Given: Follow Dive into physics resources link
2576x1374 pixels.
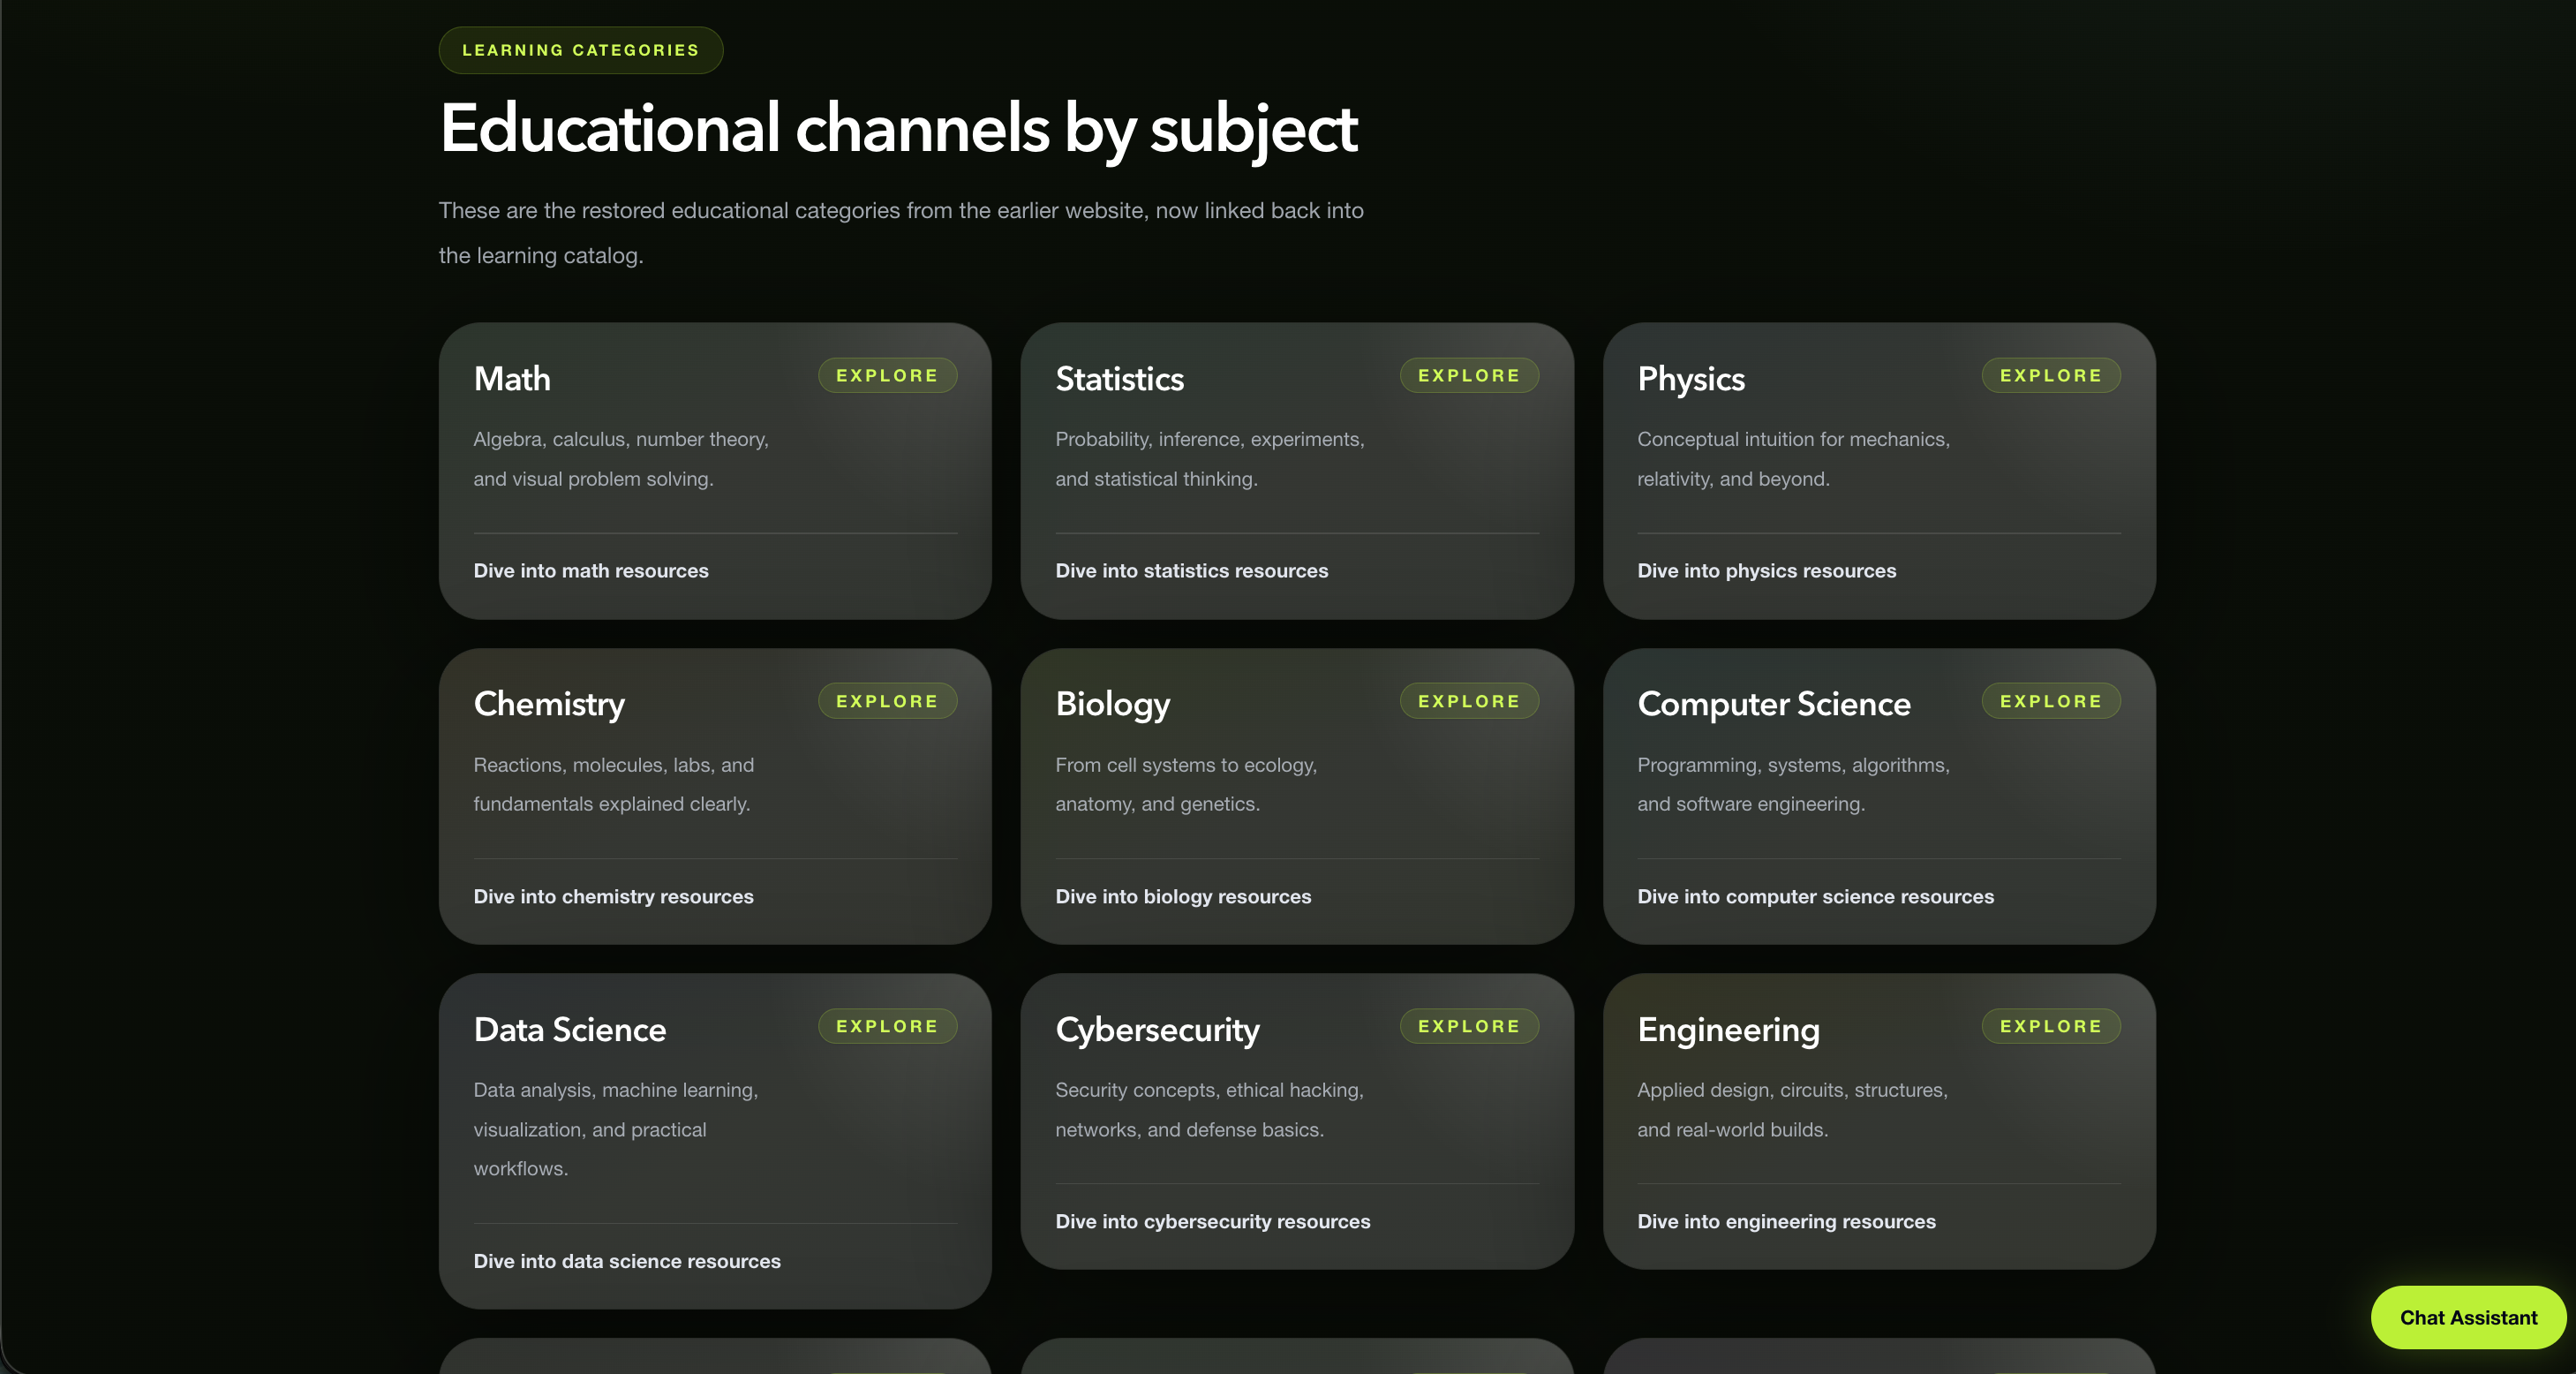Looking at the screenshot, I should pos(1766,571).
